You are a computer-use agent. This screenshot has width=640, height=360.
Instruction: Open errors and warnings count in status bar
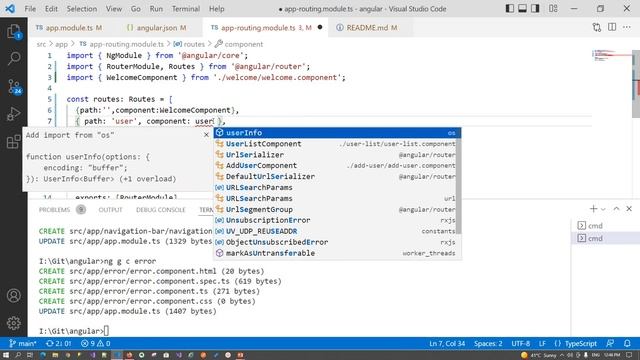[x=96, y=343]
